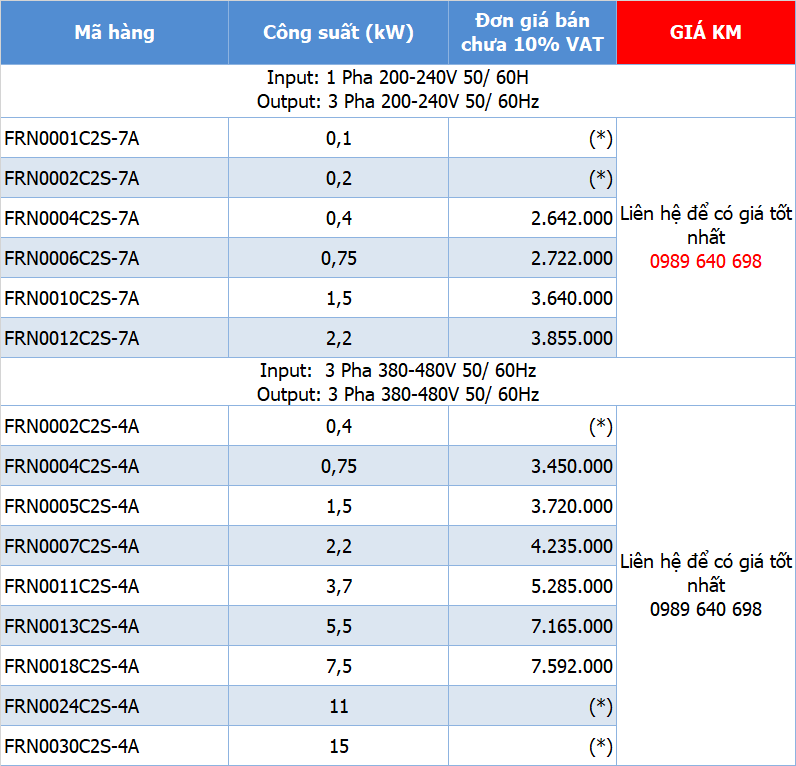Click the black phone number 0989 640 698

(705, 609)
